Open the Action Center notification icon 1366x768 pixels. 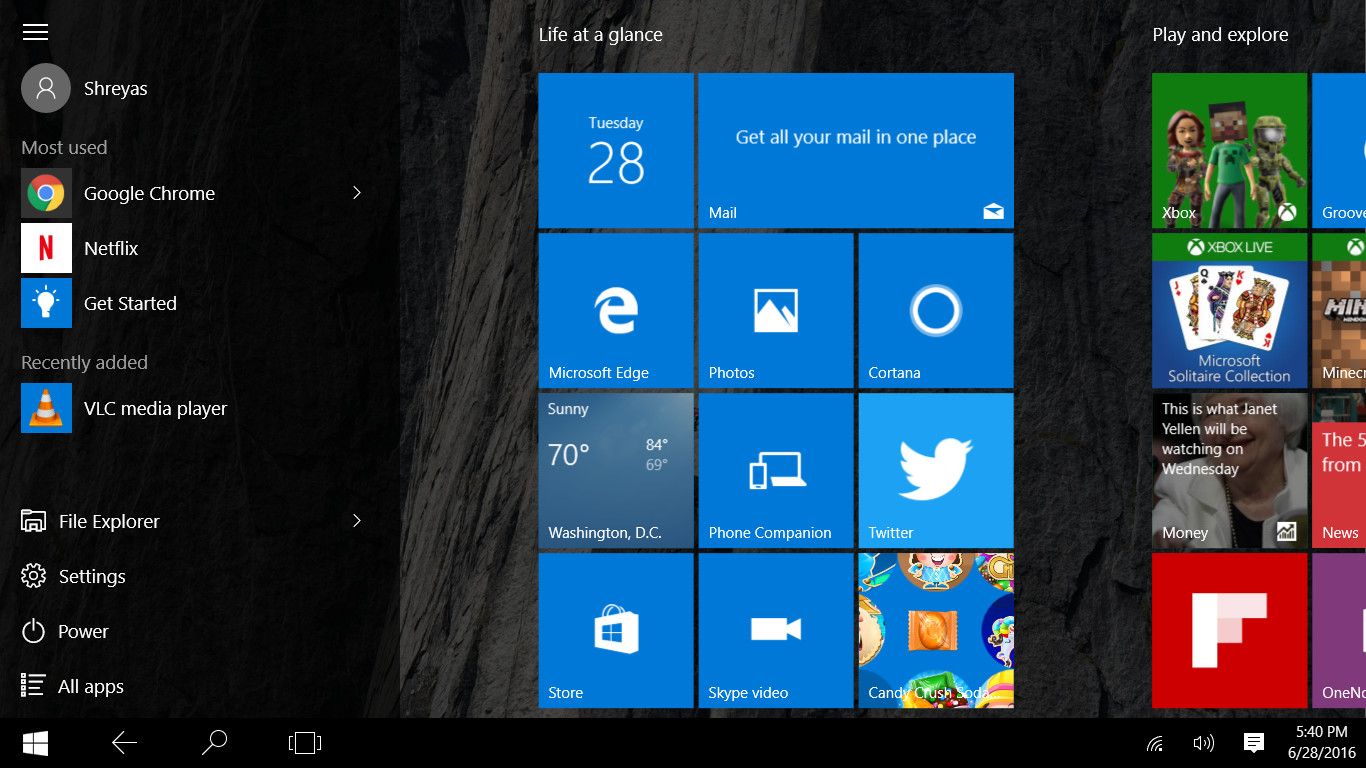point(1253,743)
